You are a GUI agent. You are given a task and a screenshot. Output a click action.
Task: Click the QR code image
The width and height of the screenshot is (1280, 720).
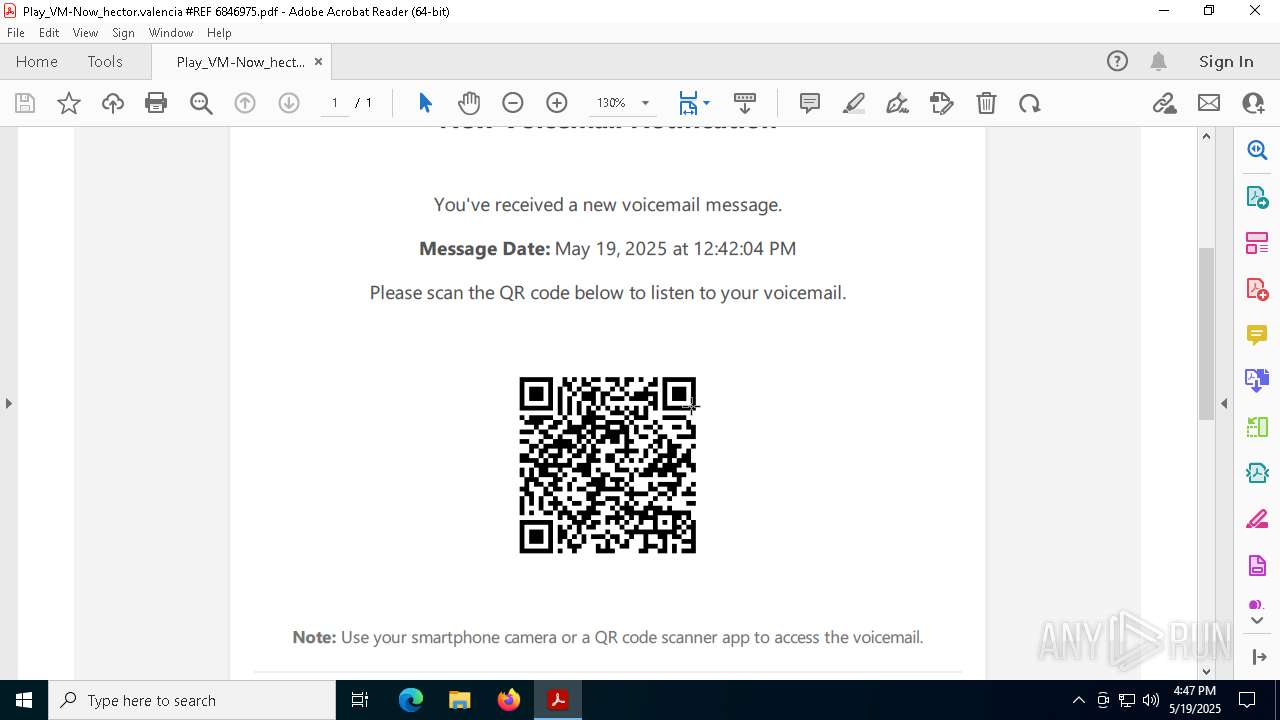pyautogui.click(x=607, y=465)
